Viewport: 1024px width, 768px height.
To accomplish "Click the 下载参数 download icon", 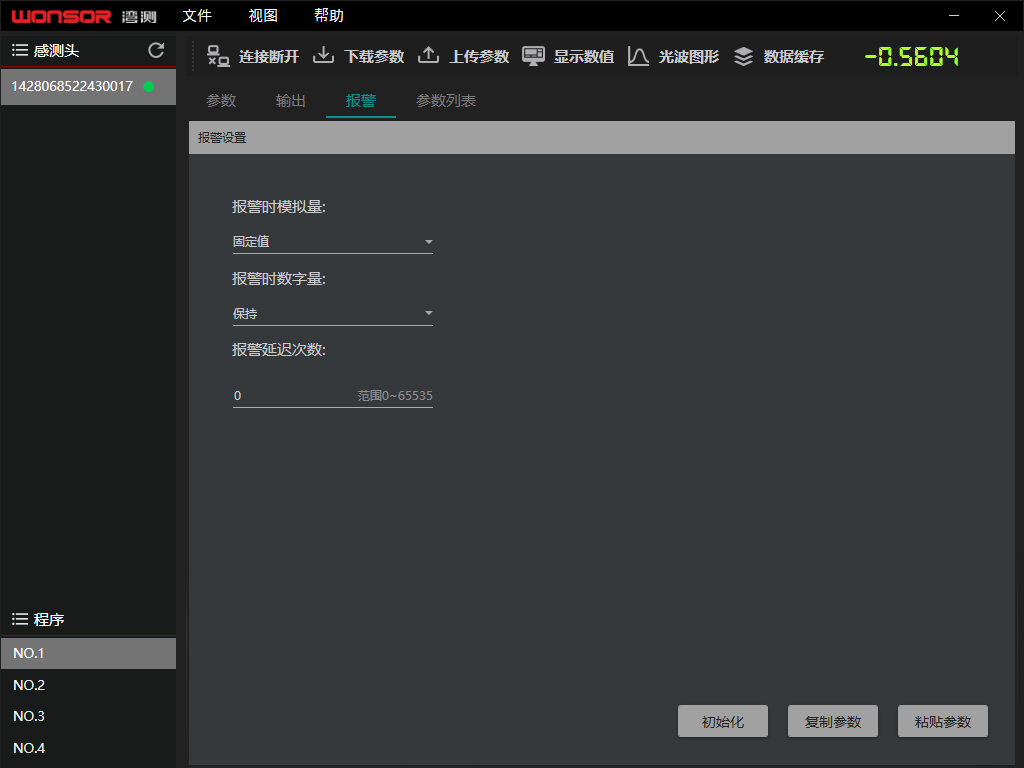I will click(323, 56).
